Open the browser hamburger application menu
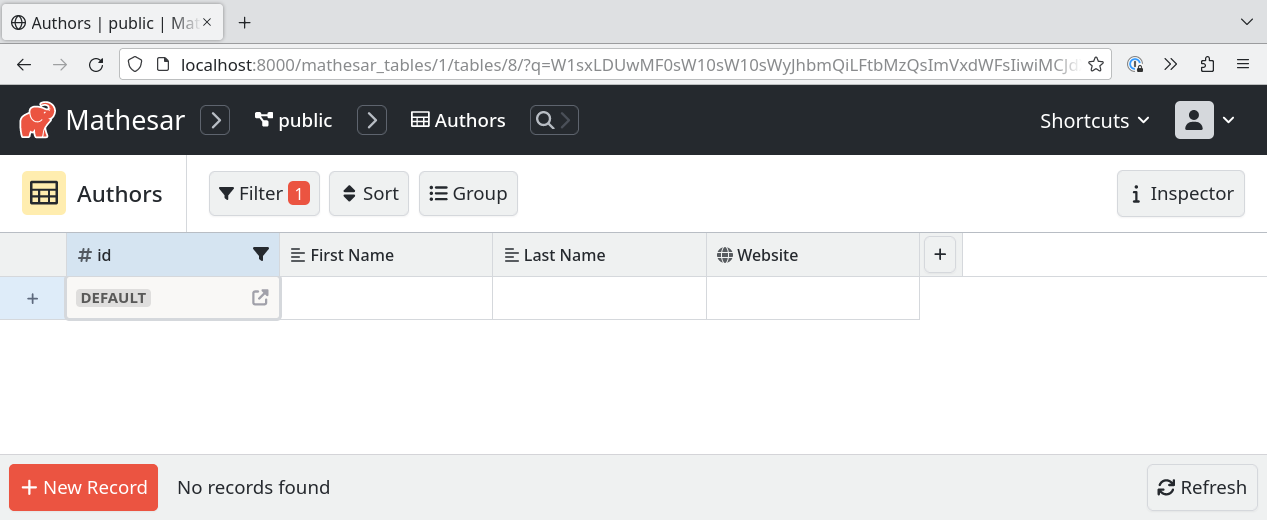 pos(1243,65)
